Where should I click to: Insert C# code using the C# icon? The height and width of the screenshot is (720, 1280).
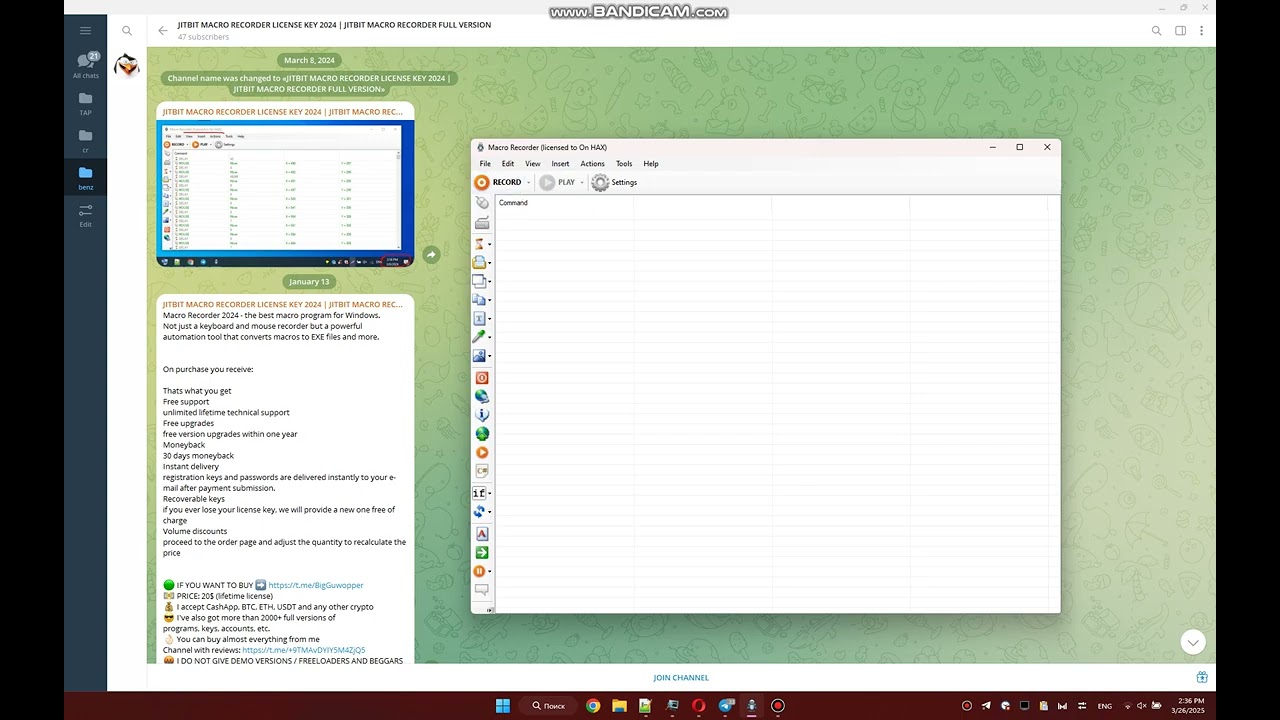482,471
